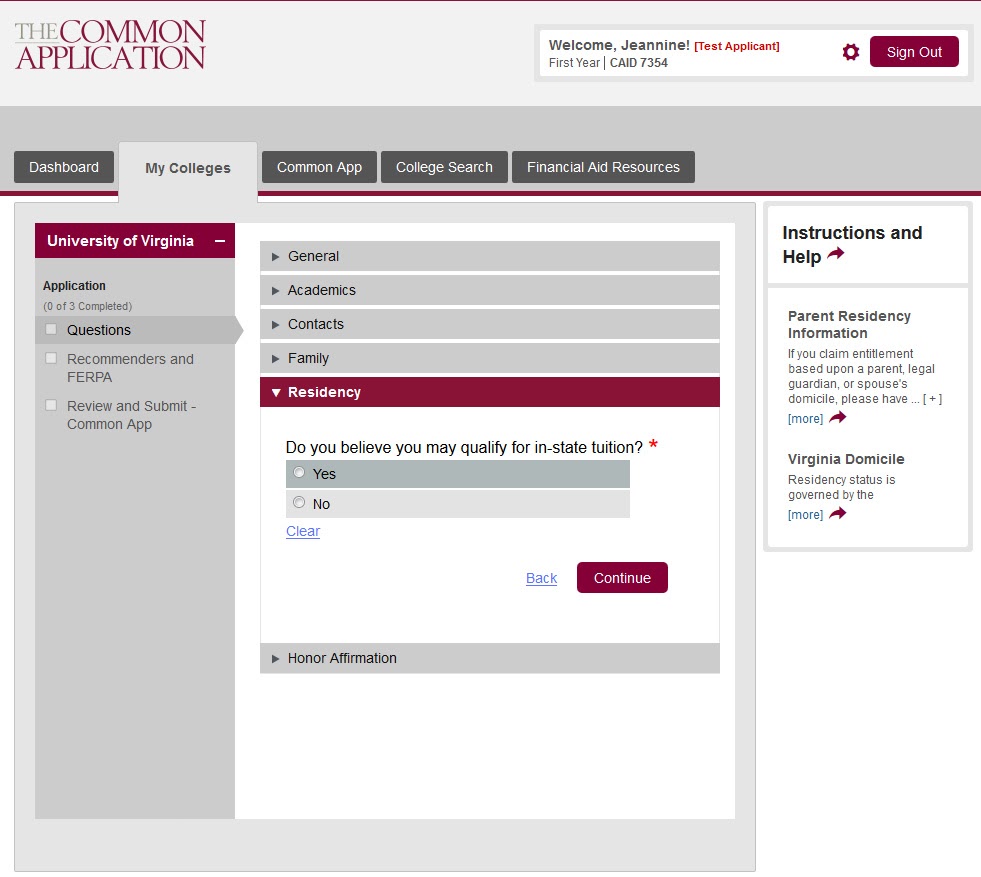
Task: Expand the Contacts section
Action: click(489, 324)
